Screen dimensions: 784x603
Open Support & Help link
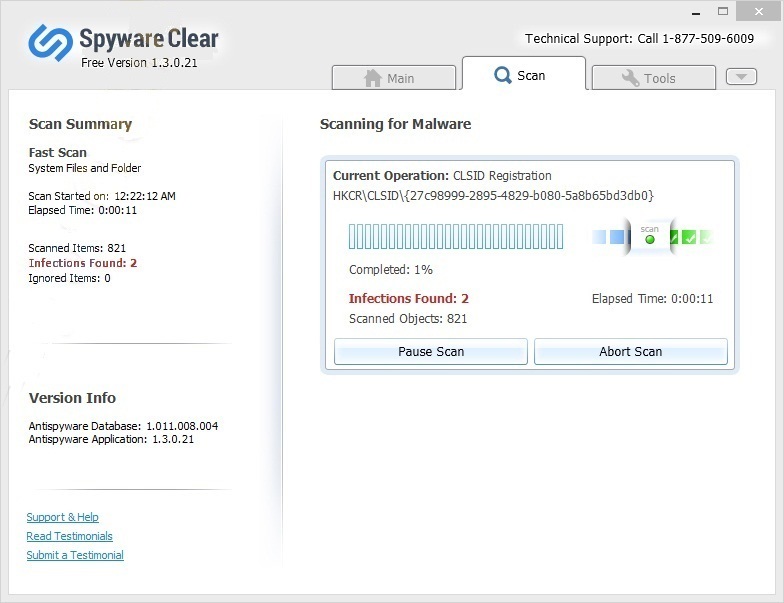[62, 517]
